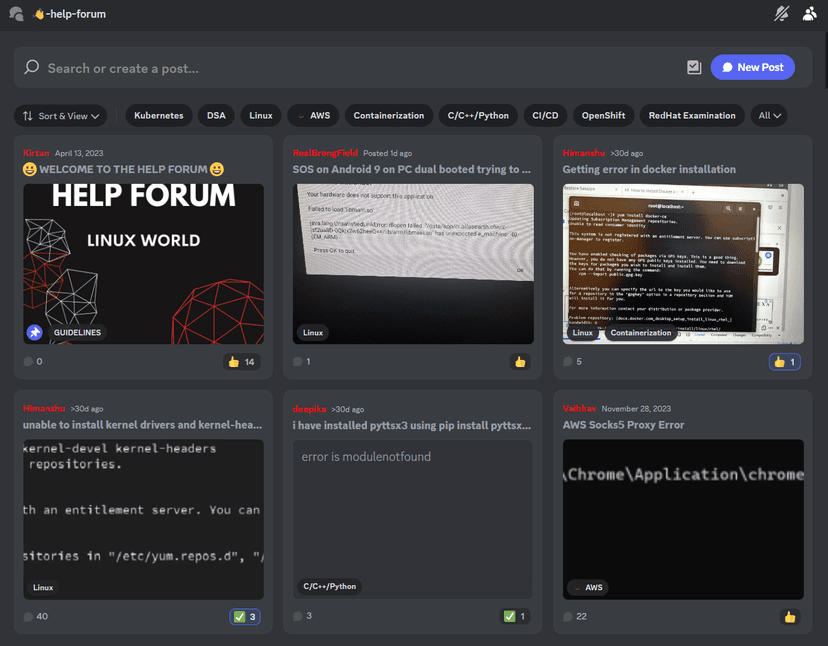Filter posts by Kubernetes tag

coord(158,116)
